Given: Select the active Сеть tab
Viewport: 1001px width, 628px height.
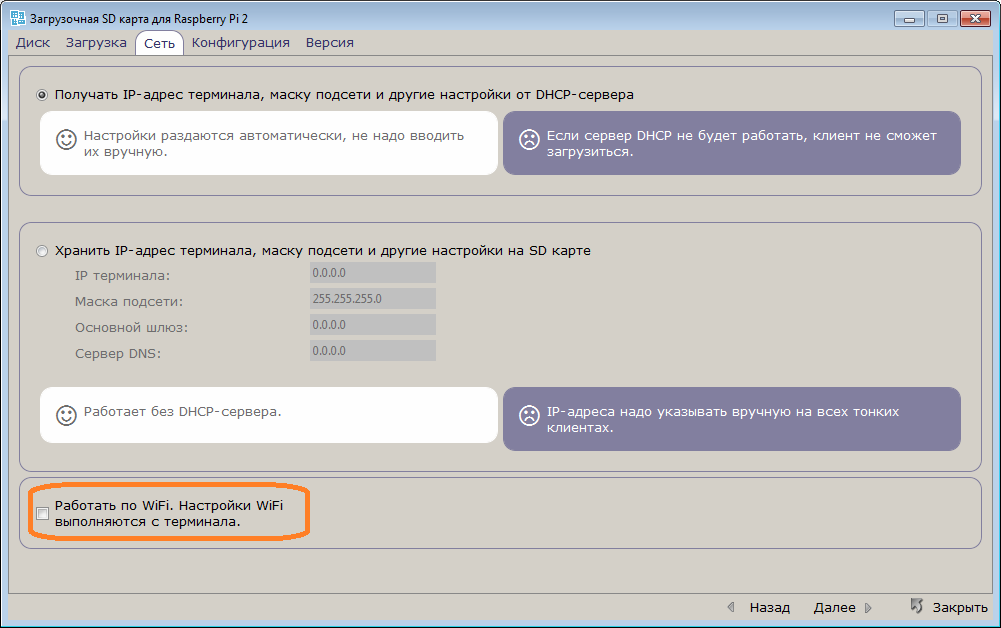Looking at the screenshot, I should coord(159,43).
